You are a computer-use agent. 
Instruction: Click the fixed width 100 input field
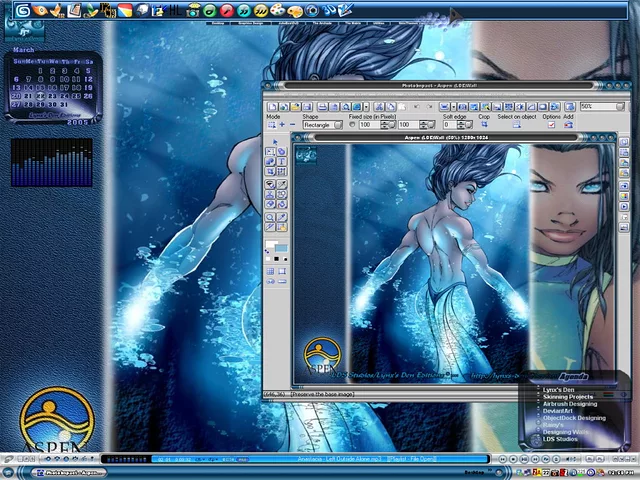tap(369, 125)
